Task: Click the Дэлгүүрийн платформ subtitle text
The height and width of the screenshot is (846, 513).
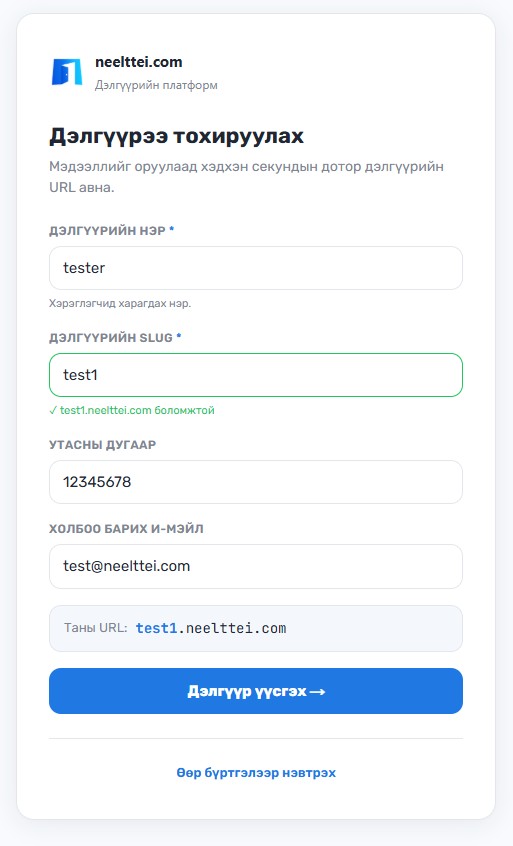Action: coord(156,85)
